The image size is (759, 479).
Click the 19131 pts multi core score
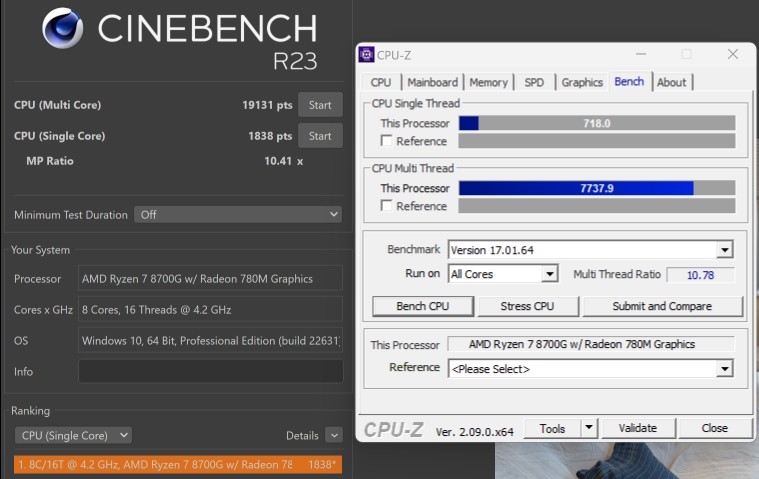(267, 105)
